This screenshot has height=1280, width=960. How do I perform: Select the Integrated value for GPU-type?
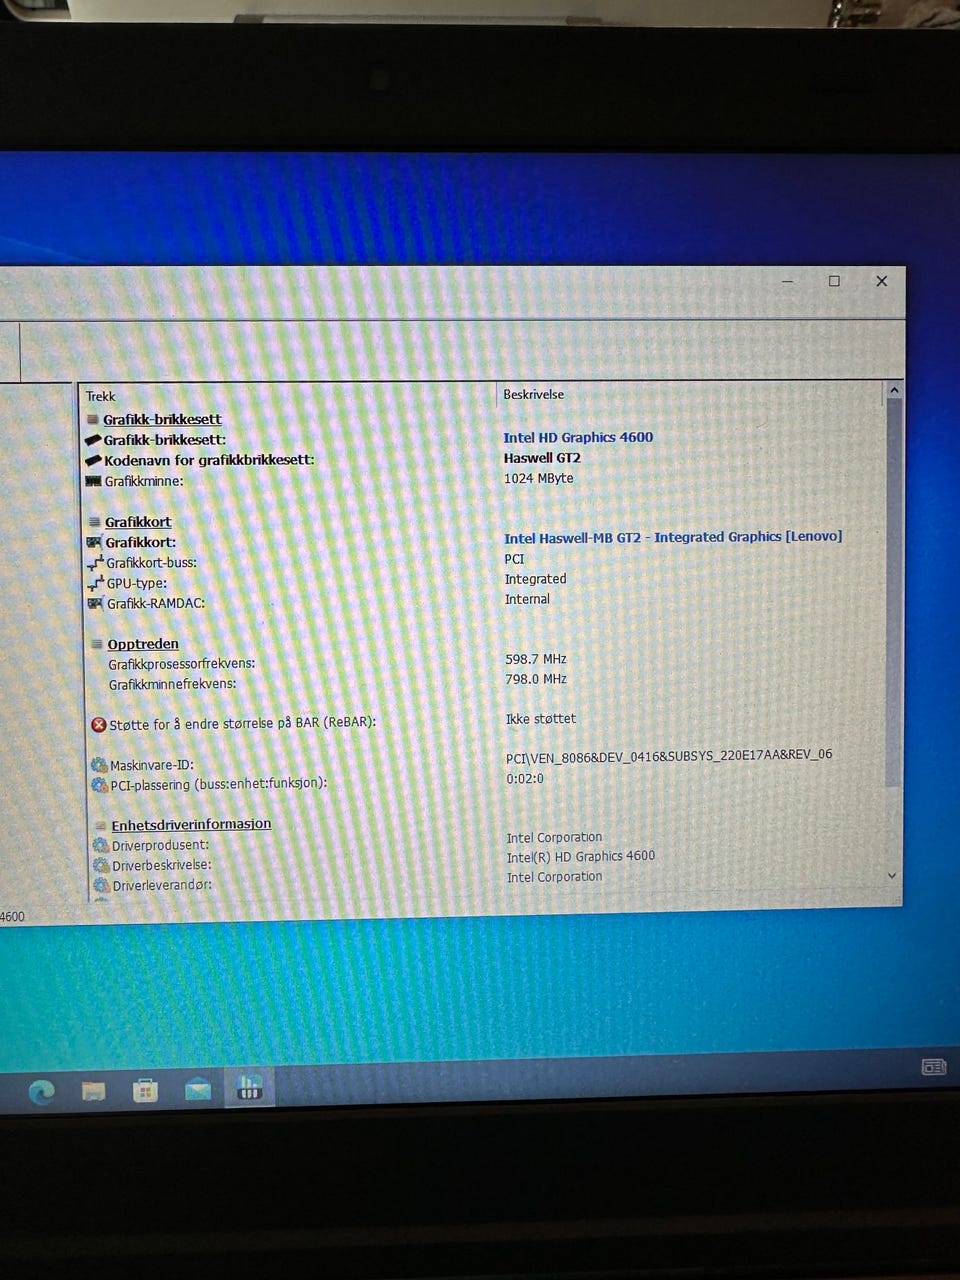tap(535, 579)
